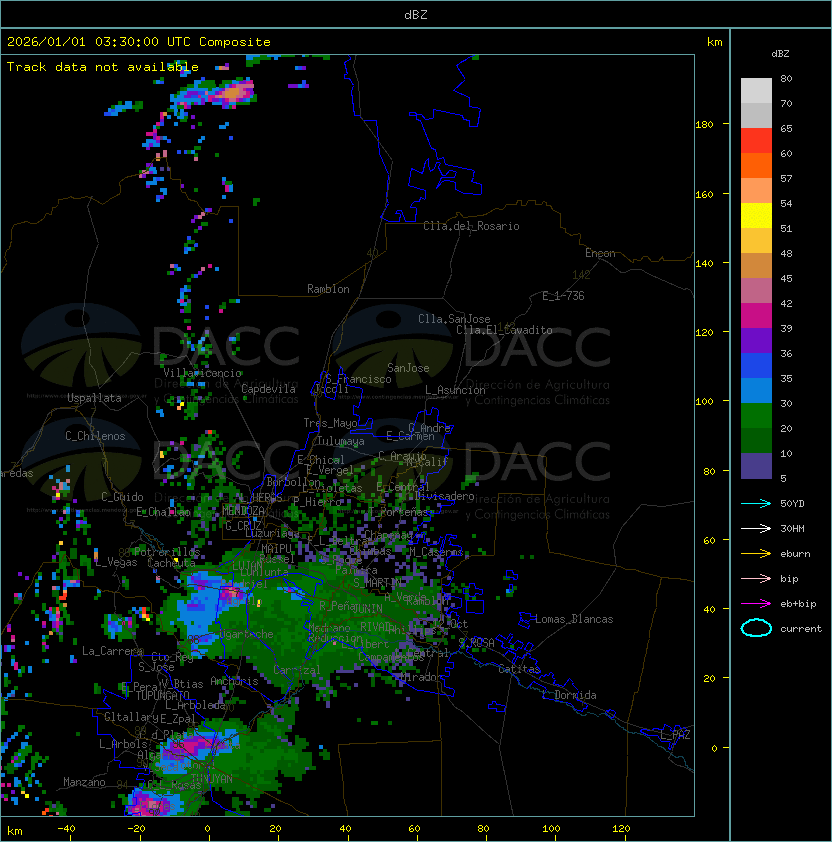The height and width of the screenshot is (842, 832).
Task: Click the '-20' tick on bottom axis
Action: (x=136, y=829)
